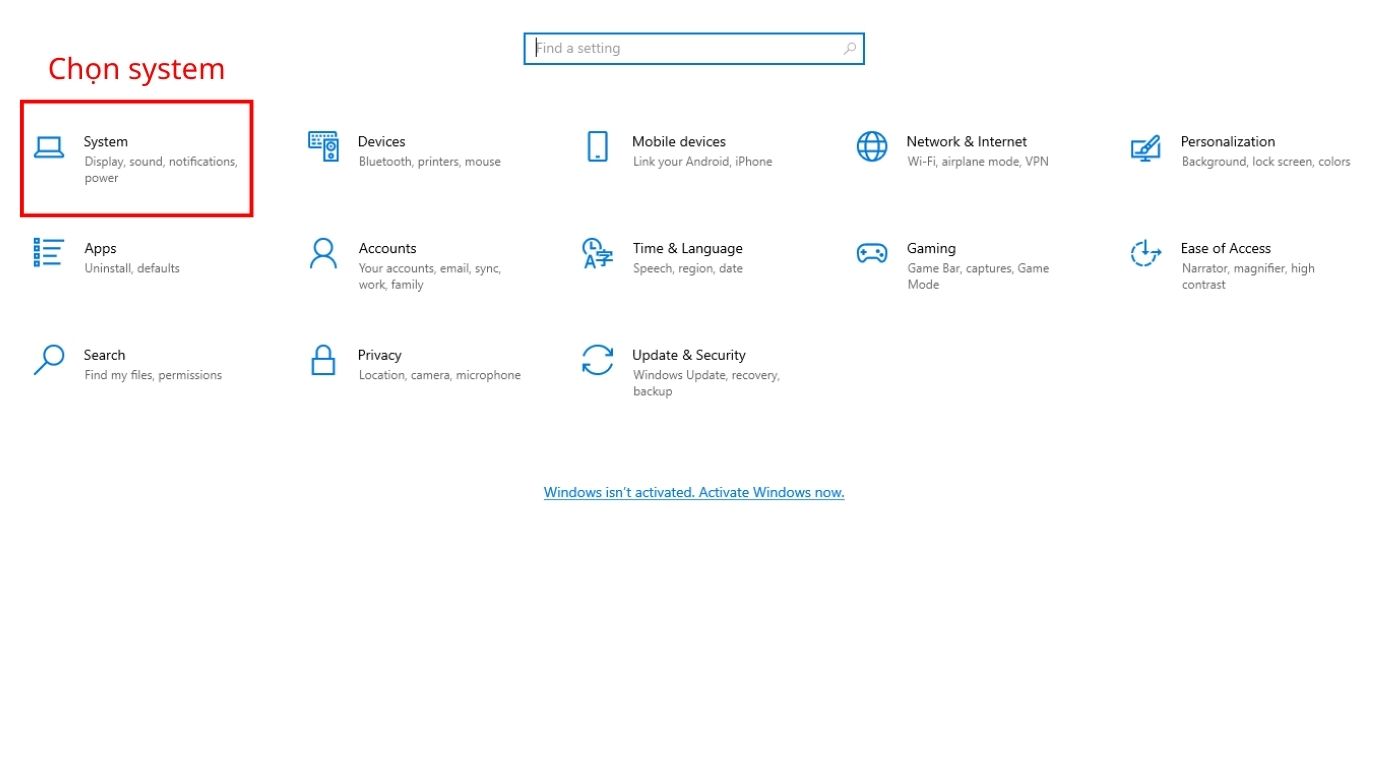Open the Apps category title
This screenshot has height=768, width=1376.
[100, 248]
